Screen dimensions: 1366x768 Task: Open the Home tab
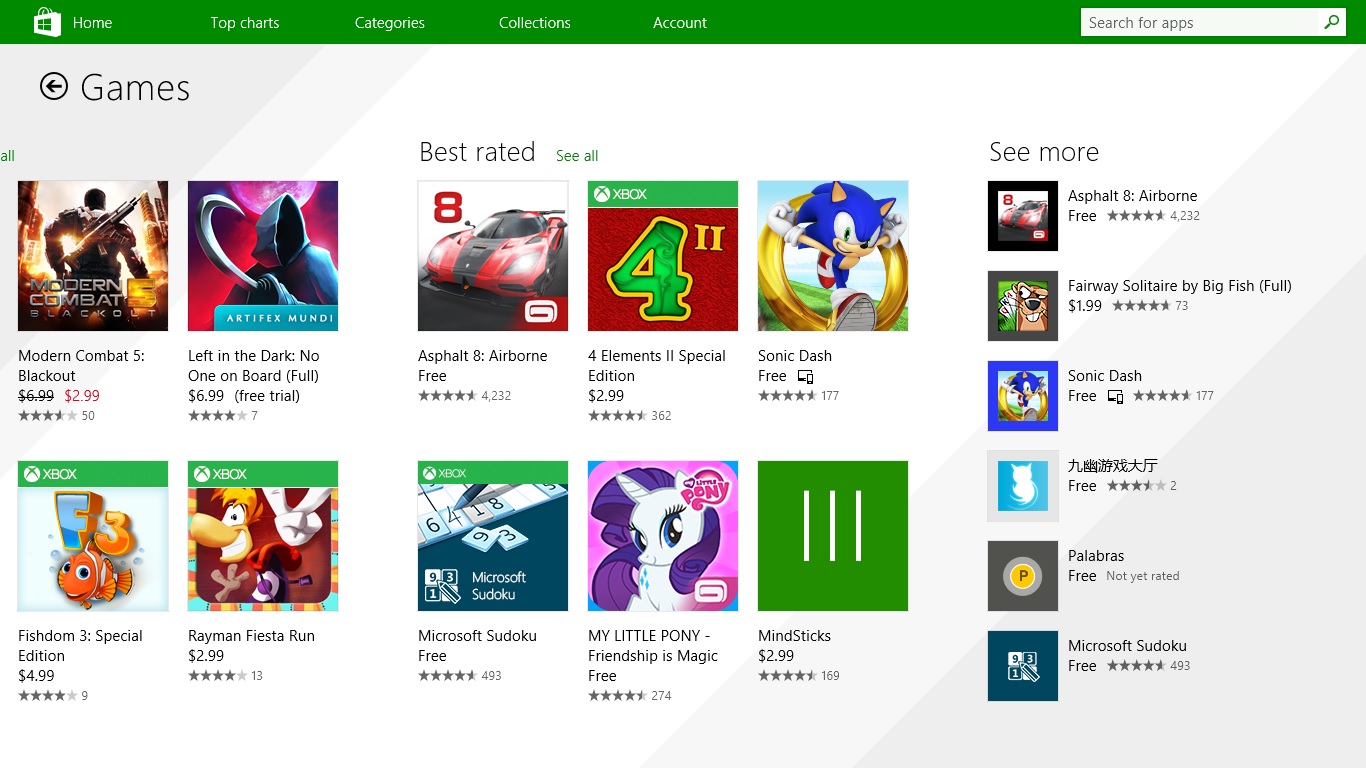(x=92, y=22)
